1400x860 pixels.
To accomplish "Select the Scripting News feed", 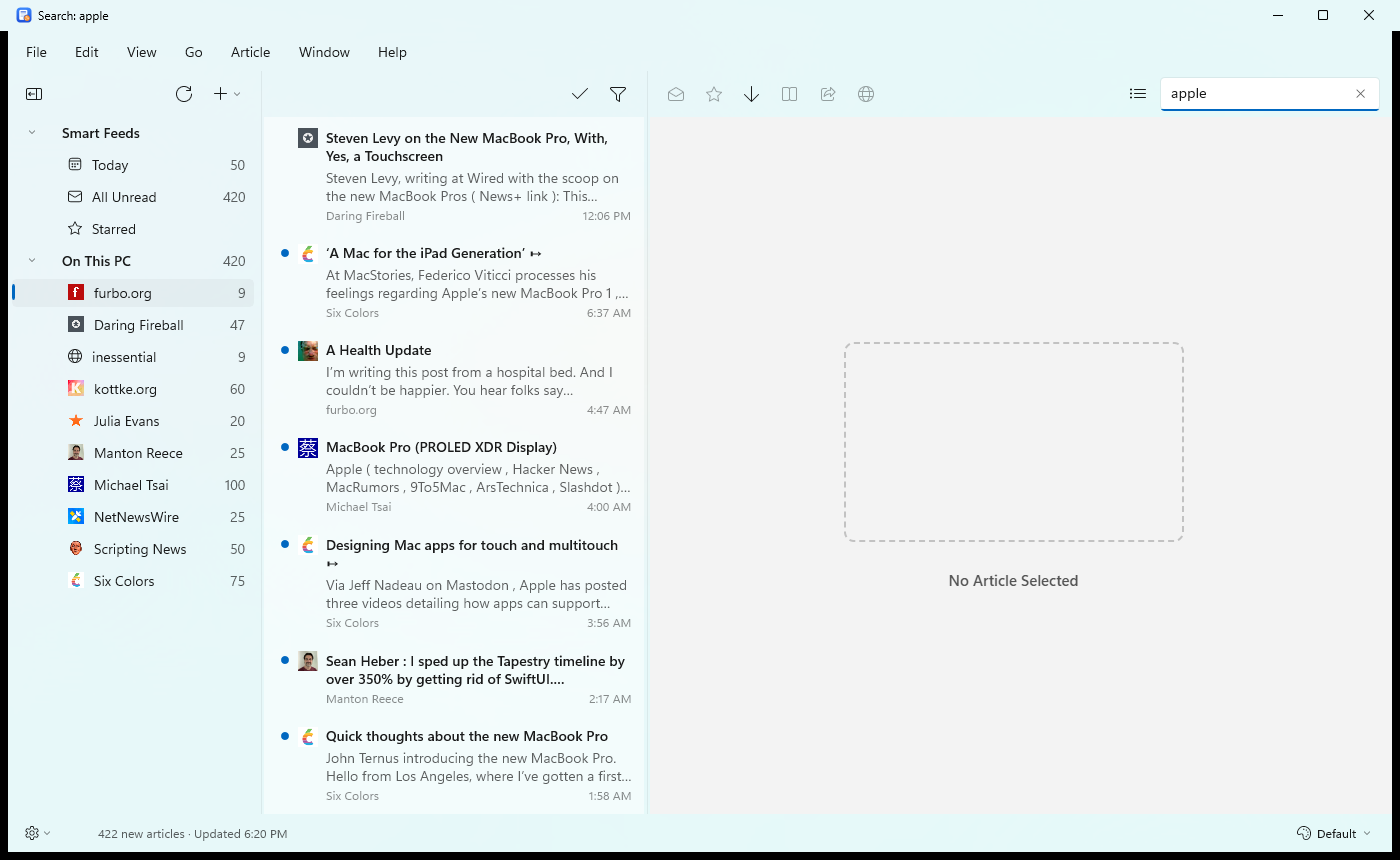I will (x=133, y=549).
